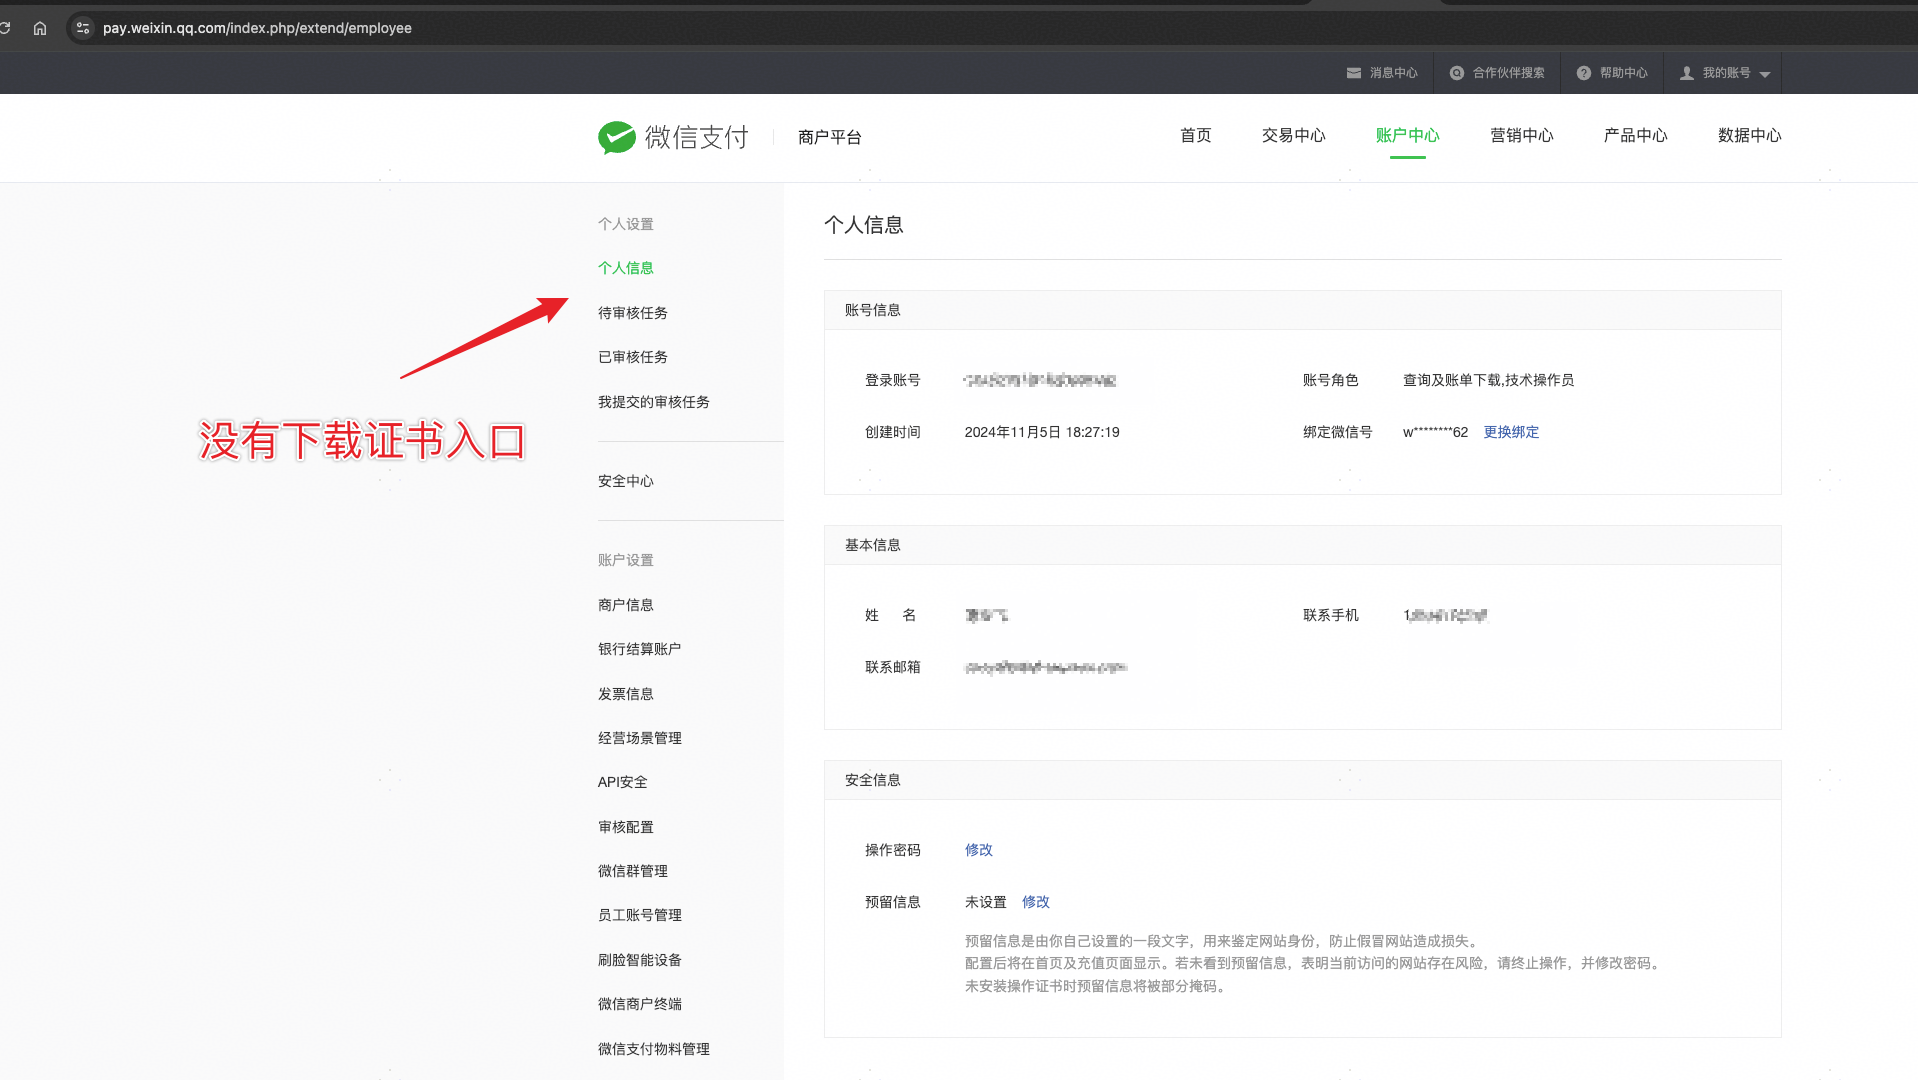Open 经营场景管理 sidebar item
The image size is (1918, 1080).
click(640, 738)
